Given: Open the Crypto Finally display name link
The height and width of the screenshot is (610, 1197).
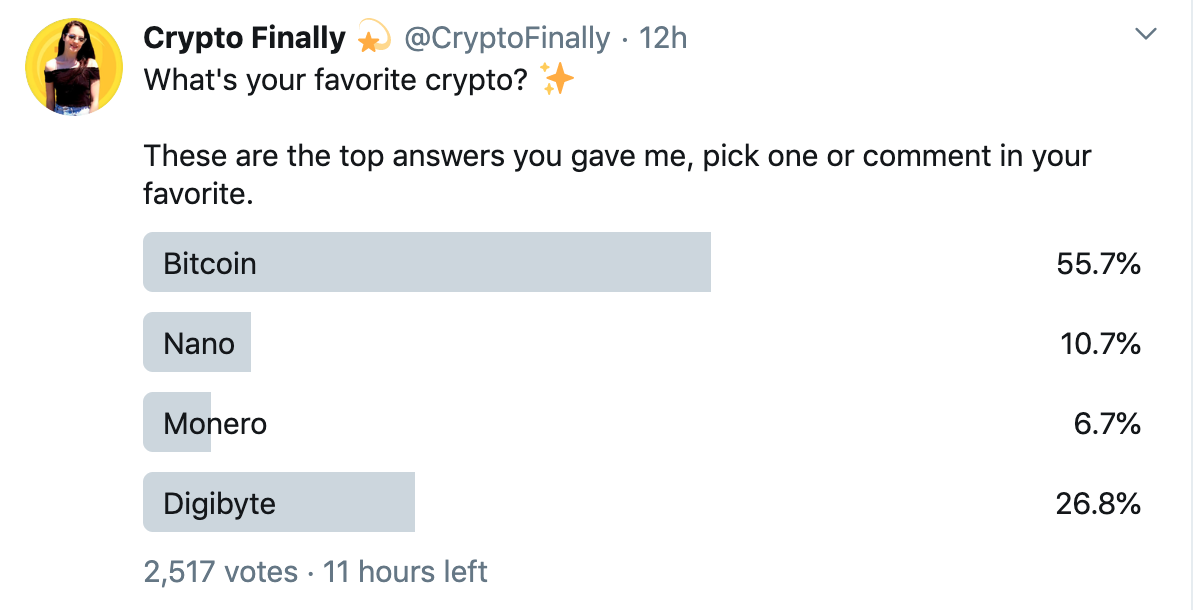Looking at the screenshot, I should 244,39.
